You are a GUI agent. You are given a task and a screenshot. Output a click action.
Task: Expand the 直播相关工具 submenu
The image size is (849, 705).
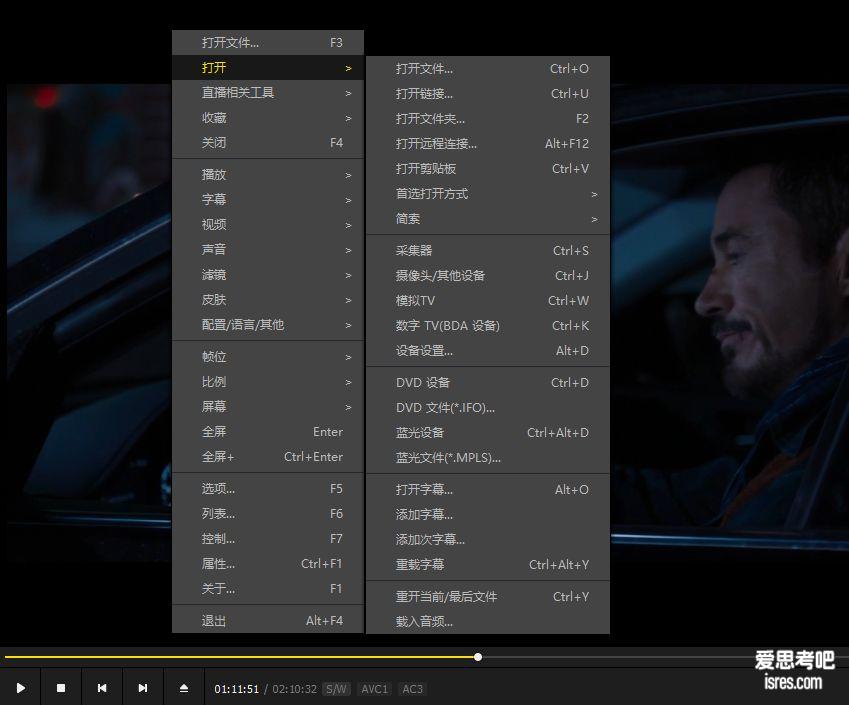click(268, 93)
